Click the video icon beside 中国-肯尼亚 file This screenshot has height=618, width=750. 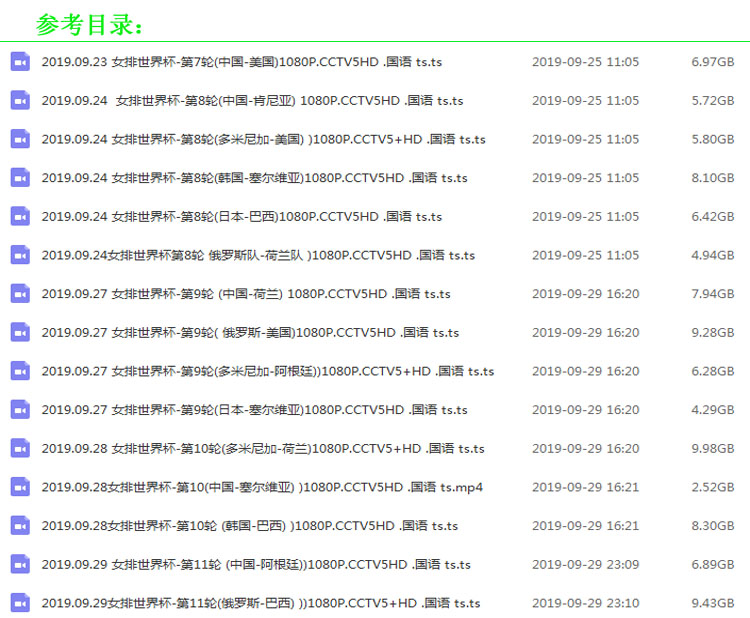tap(20, 101)
